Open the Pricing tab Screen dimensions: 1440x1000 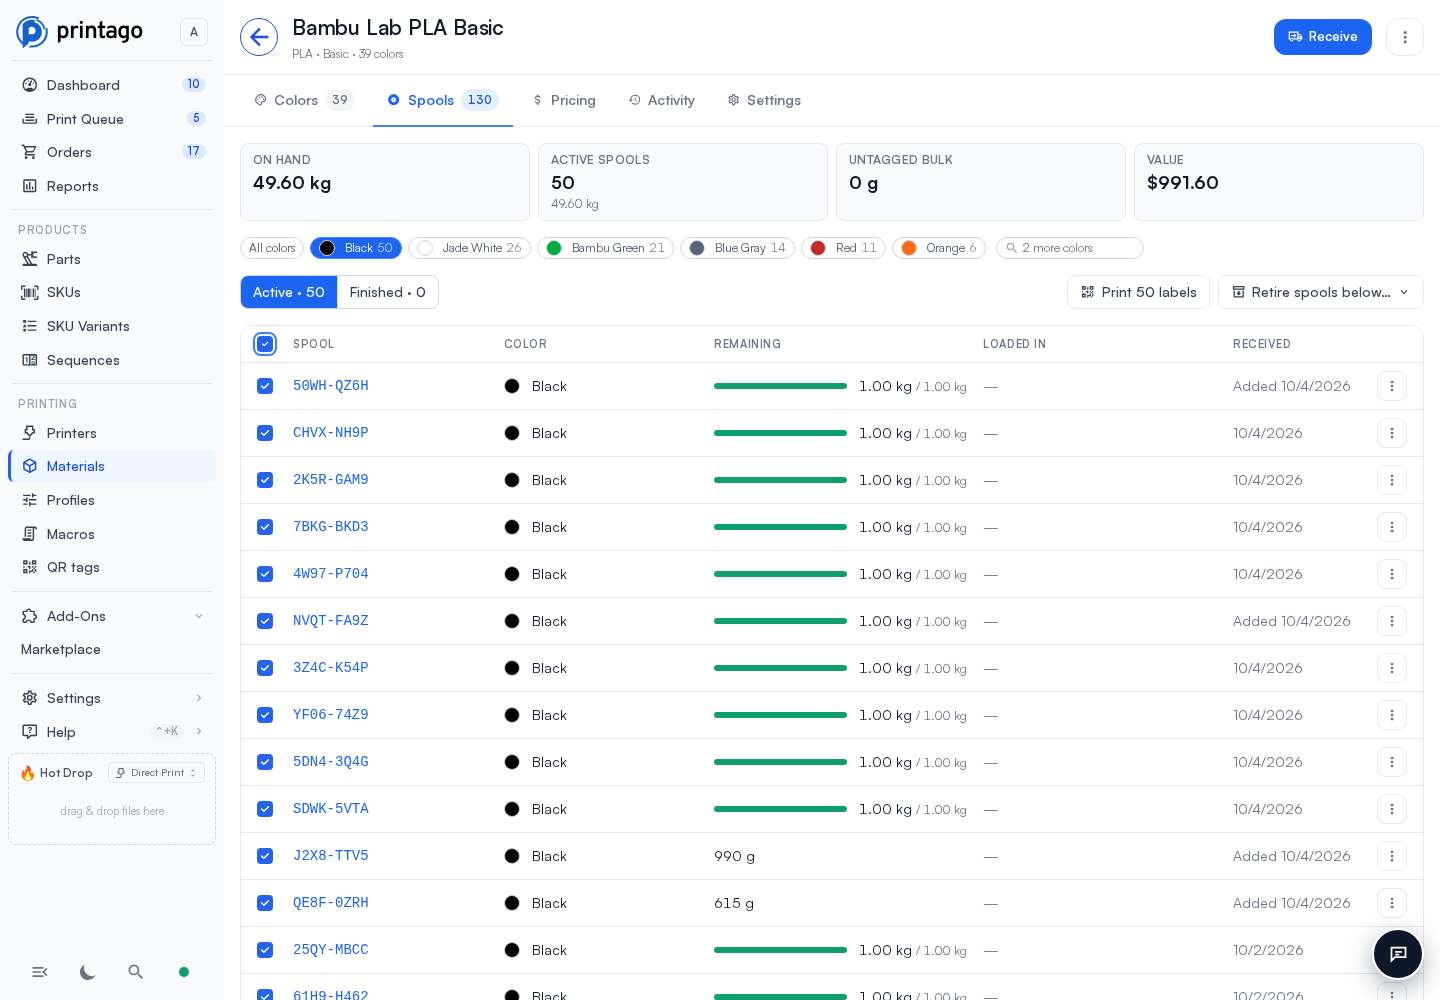point(564,100)
